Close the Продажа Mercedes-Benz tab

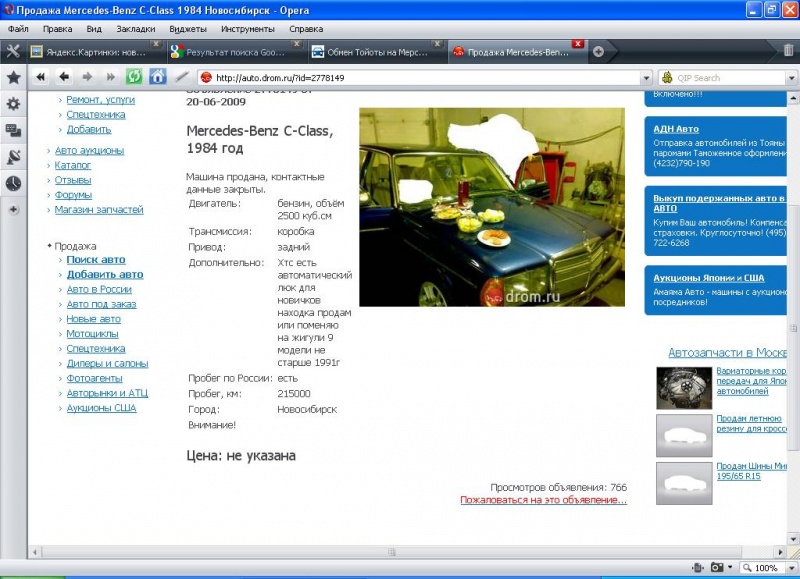coord(578,44)
